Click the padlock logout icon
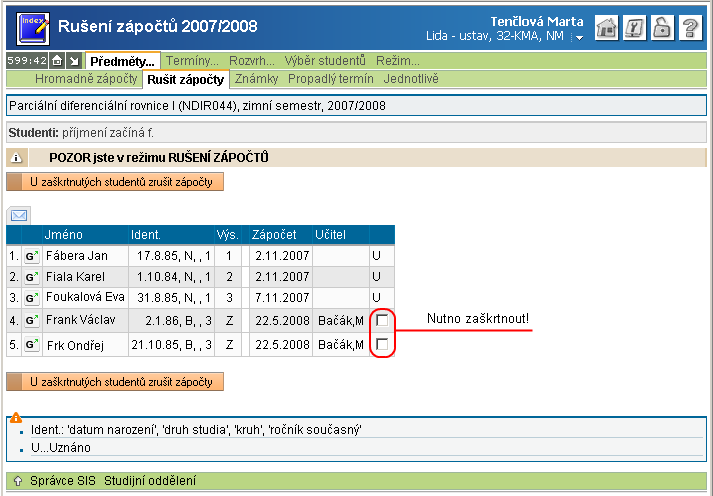The height and width of the screenshot is (496, 713). [662, 28]
